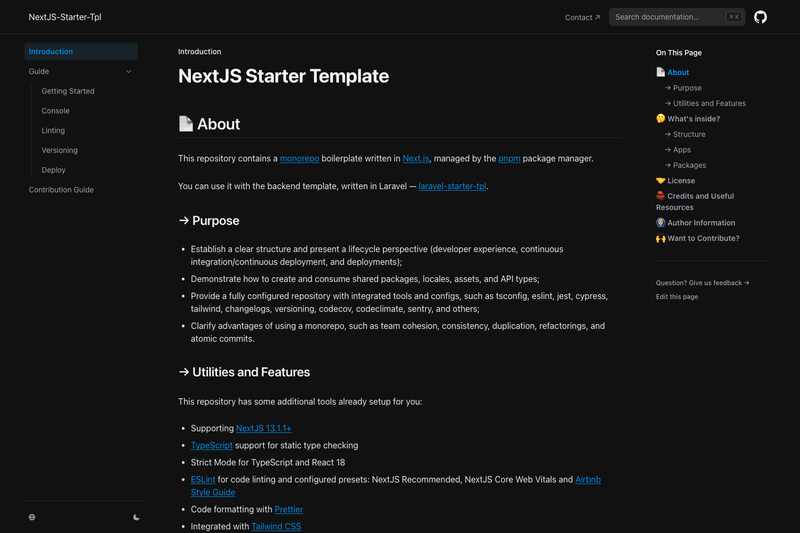Select Introduction in the sidebar
This screenshot has width=800, height=533.
(81, 52)
